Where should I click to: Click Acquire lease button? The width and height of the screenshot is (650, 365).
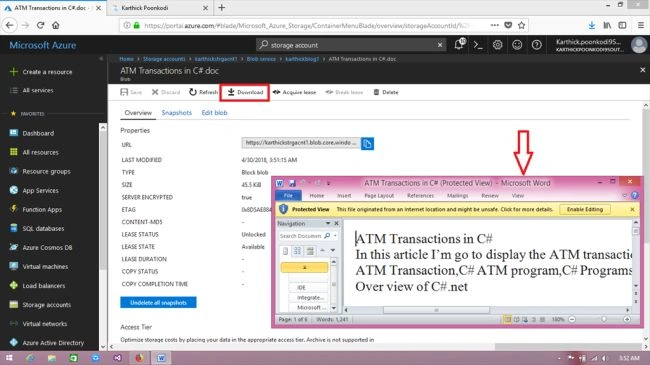pyautogui.click(x=294, y=92)
